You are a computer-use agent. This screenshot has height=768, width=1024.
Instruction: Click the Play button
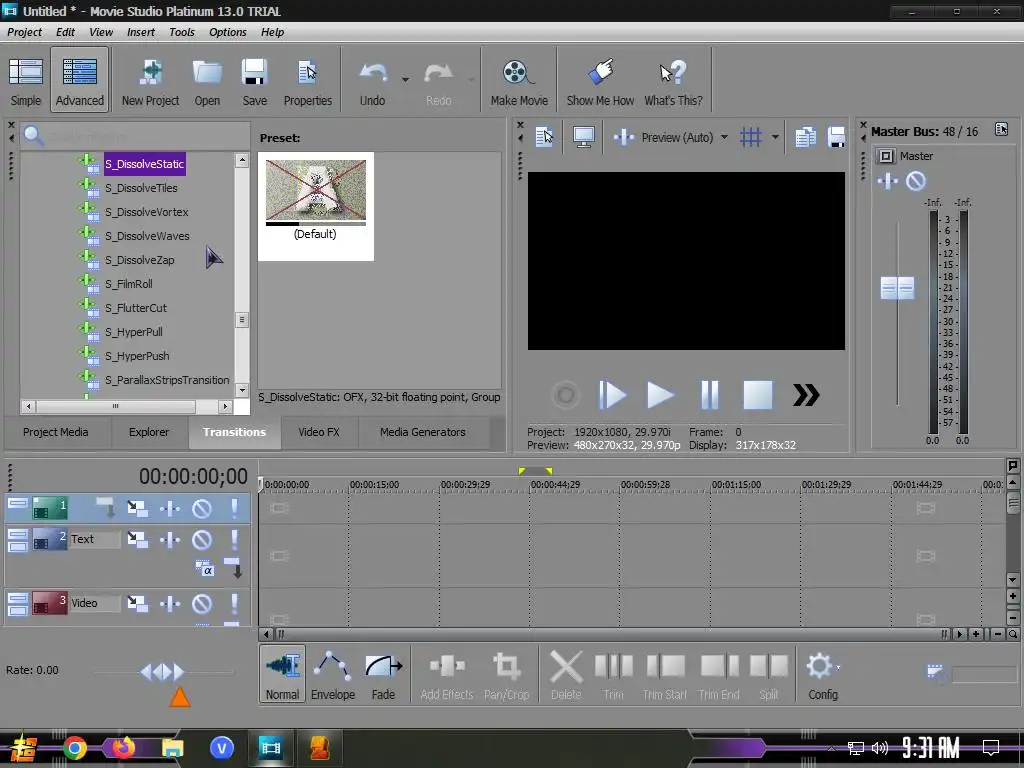[x=660, y=395]
